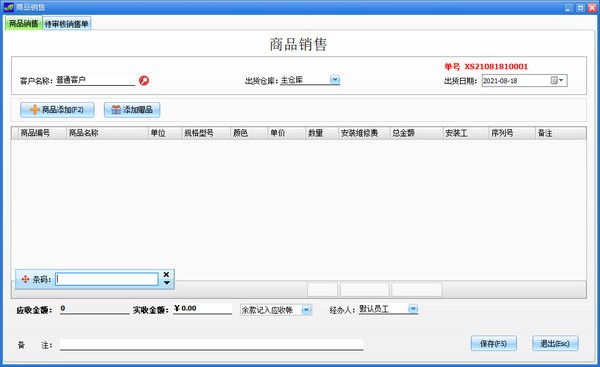Click the red move-handle icon beside 条码

point(25,279)
